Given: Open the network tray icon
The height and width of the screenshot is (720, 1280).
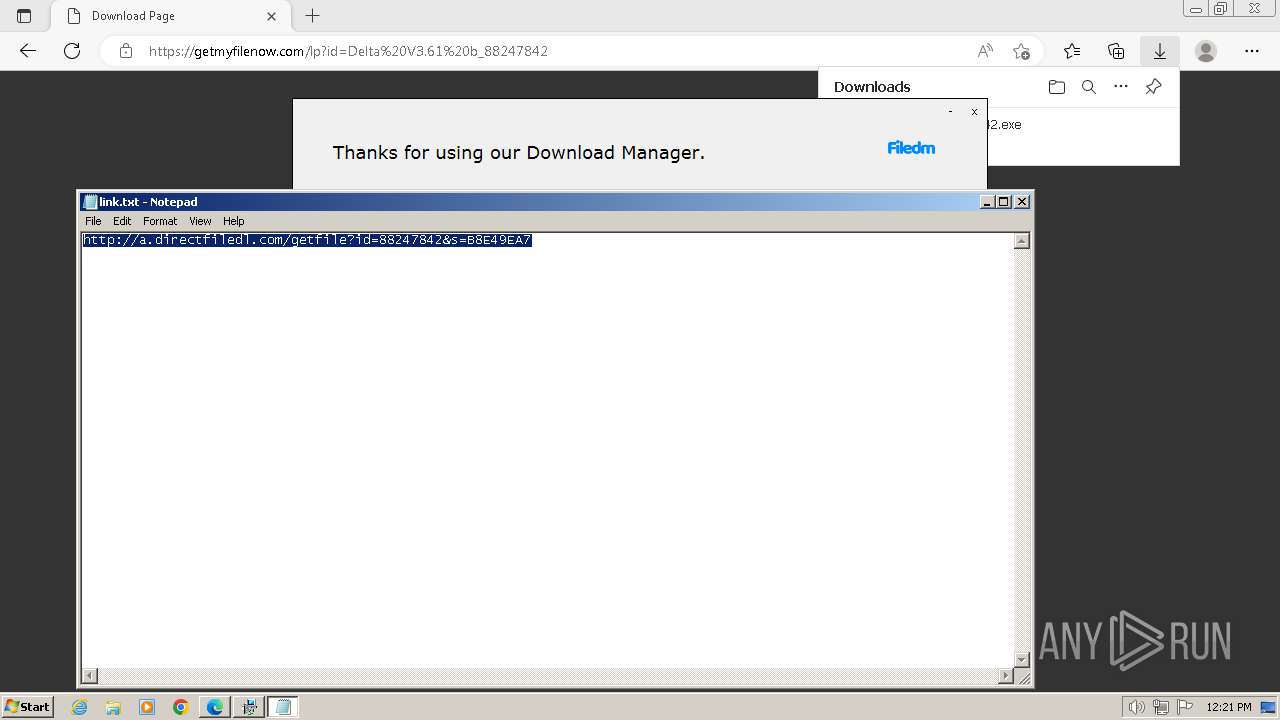Looking at the screenshot, I should (1161, 707).
